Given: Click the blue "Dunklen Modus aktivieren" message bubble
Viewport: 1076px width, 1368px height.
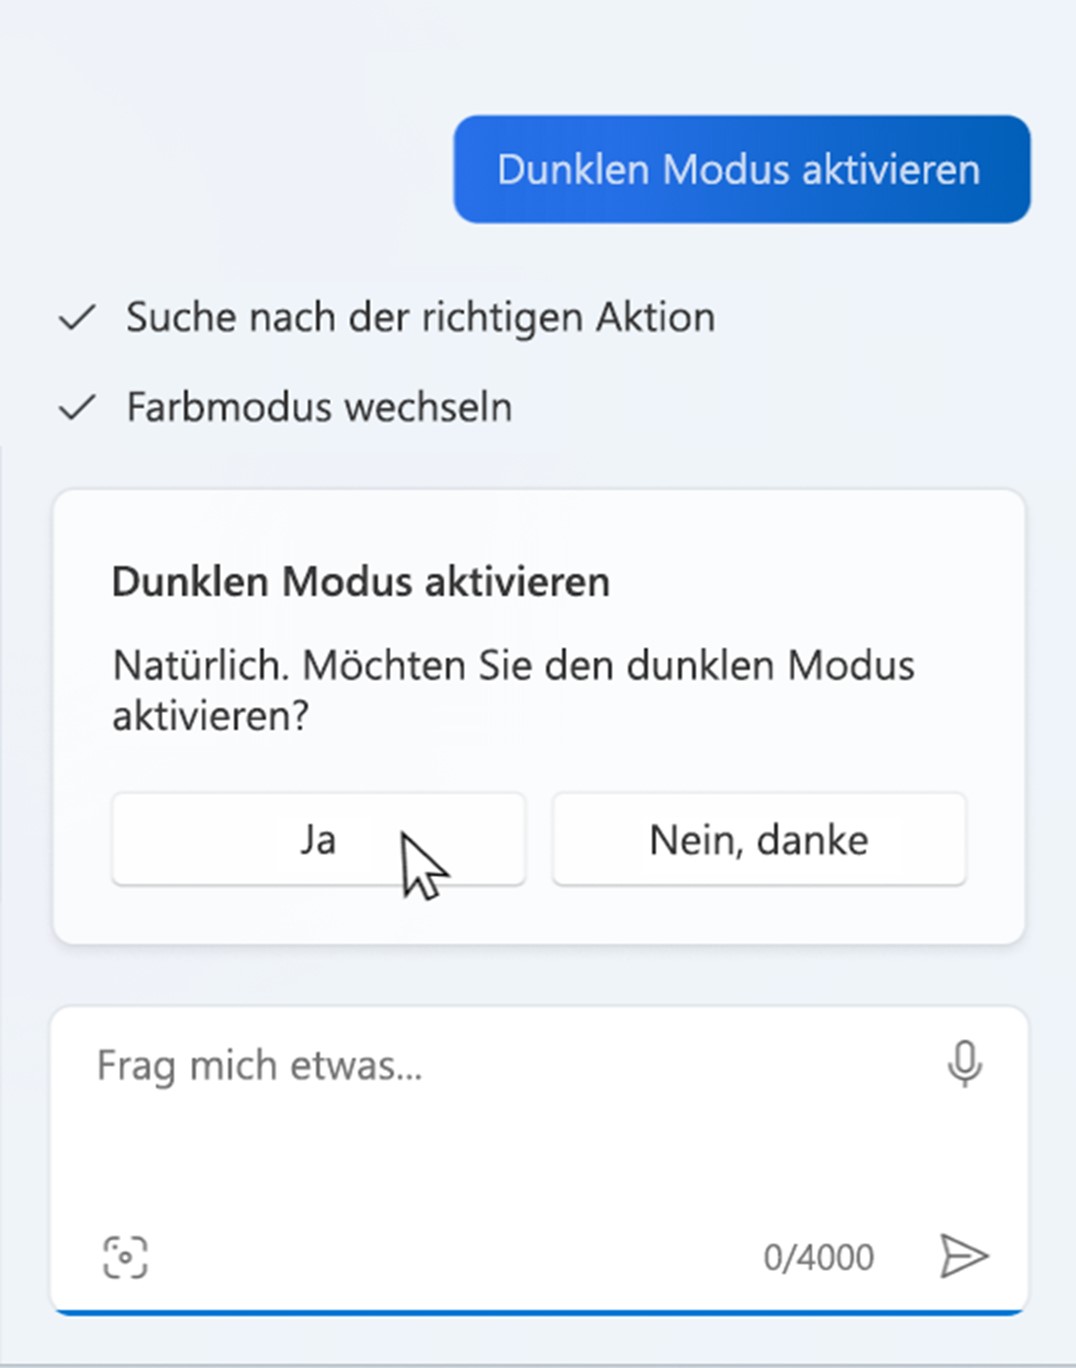Looking at the screenshot, I should pos(741,169).
